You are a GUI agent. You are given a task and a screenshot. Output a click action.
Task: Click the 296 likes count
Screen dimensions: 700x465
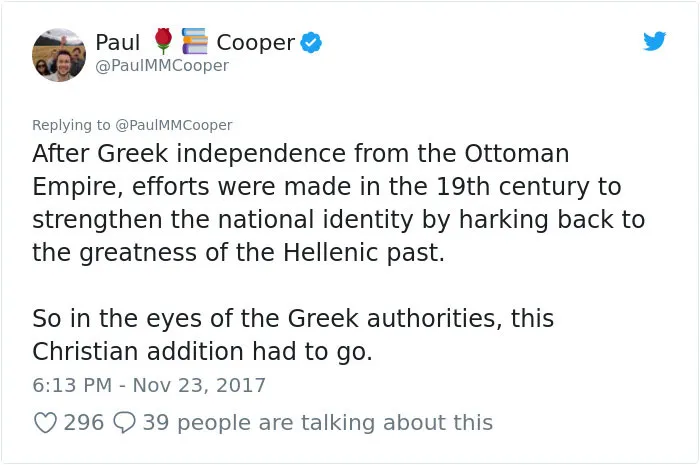click(83, 422)
